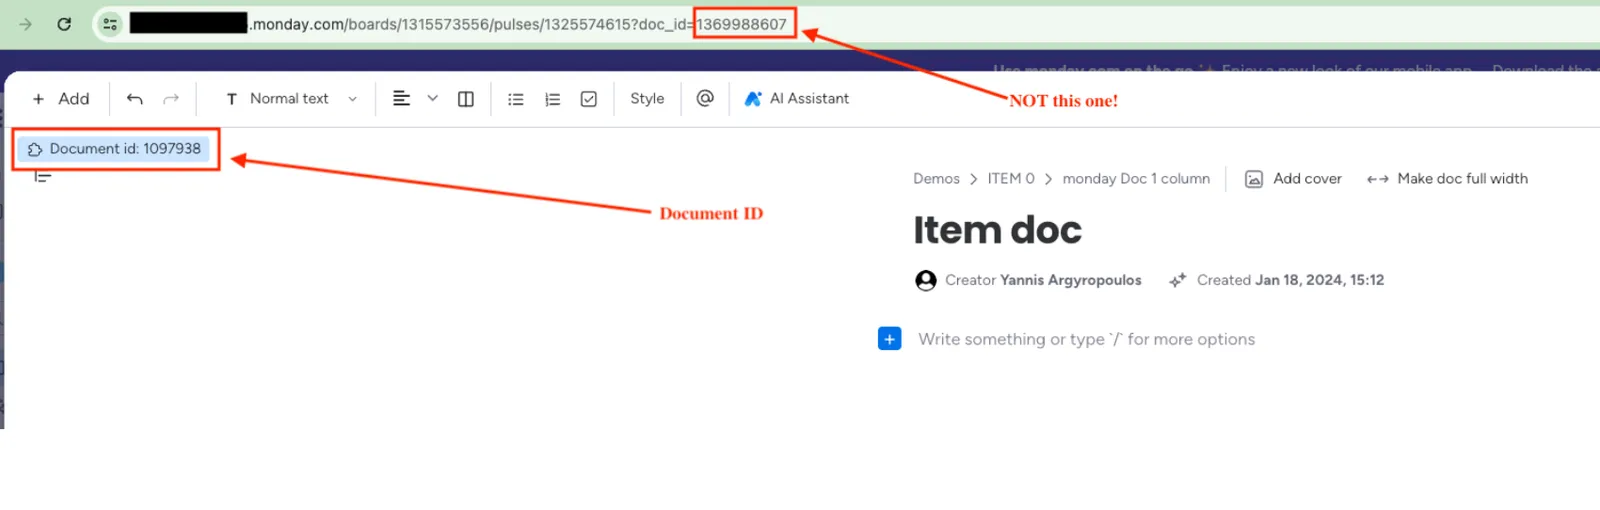Click Add cover button

(x=1293, y=179)
